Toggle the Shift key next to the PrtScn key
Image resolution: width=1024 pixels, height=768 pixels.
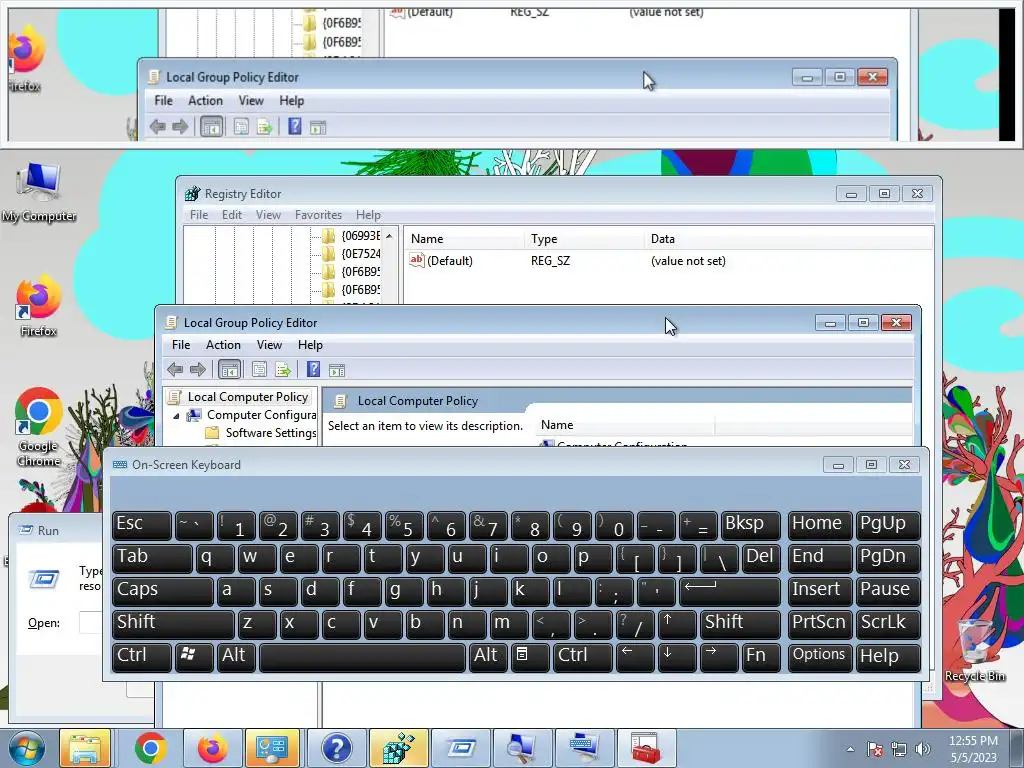740,624
